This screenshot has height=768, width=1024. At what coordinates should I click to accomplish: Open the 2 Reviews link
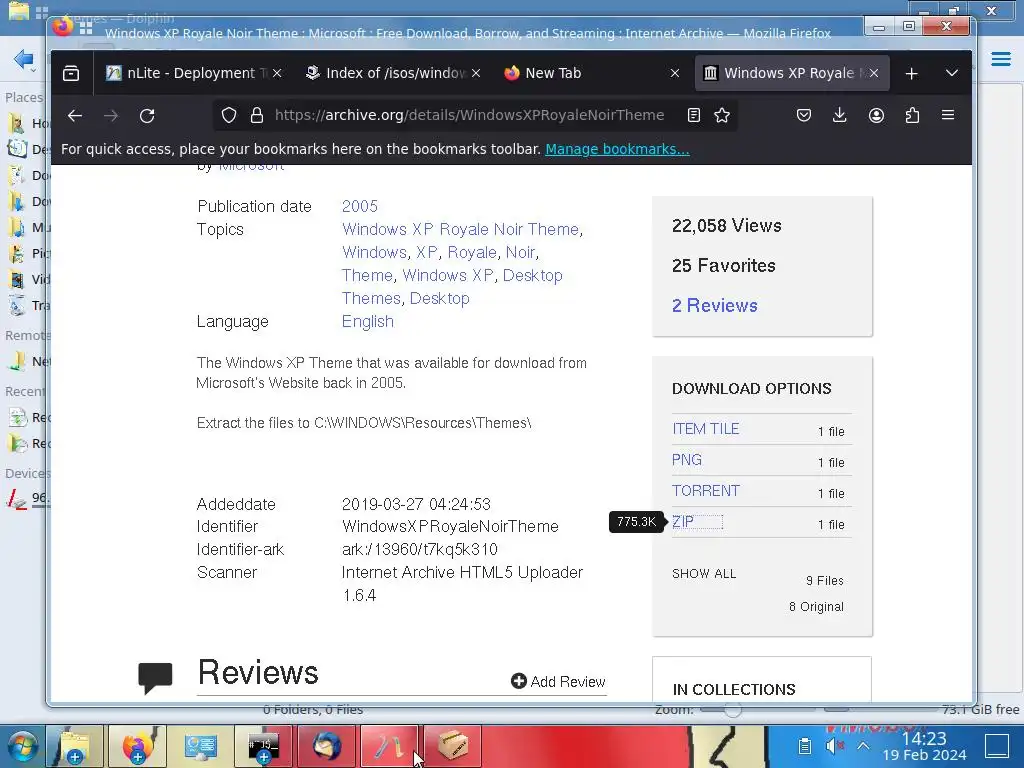(715, 306)
